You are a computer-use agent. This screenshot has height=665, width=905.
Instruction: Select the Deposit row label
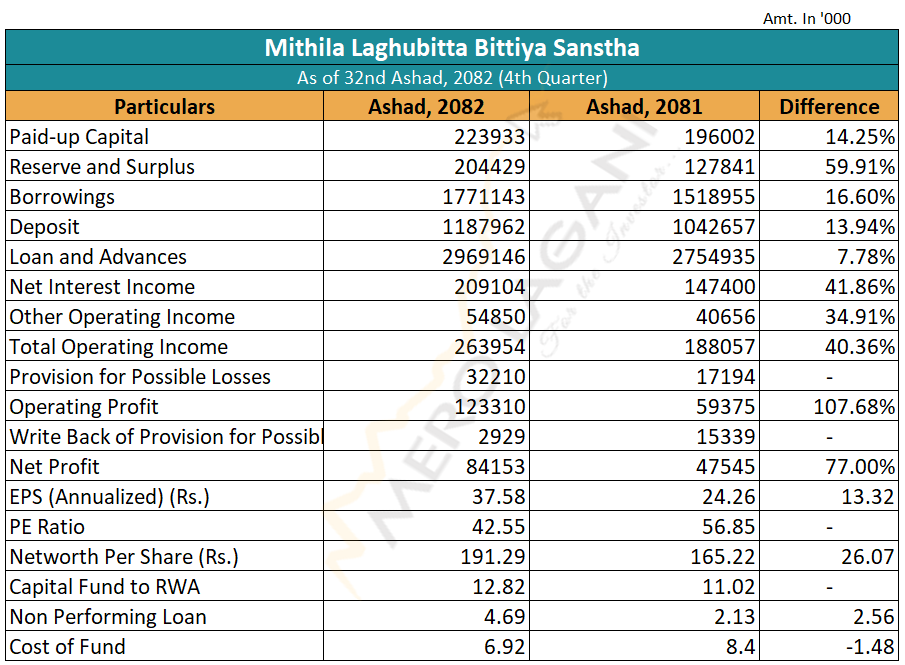click(44, 227)
